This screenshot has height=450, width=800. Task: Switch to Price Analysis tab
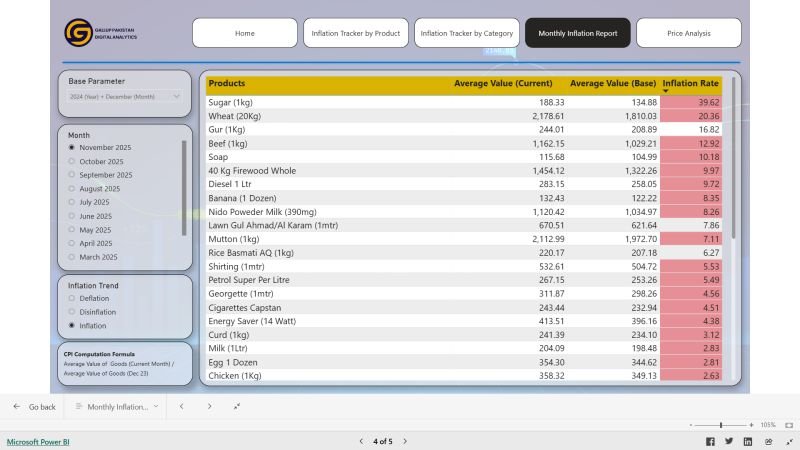click(688, 33)
